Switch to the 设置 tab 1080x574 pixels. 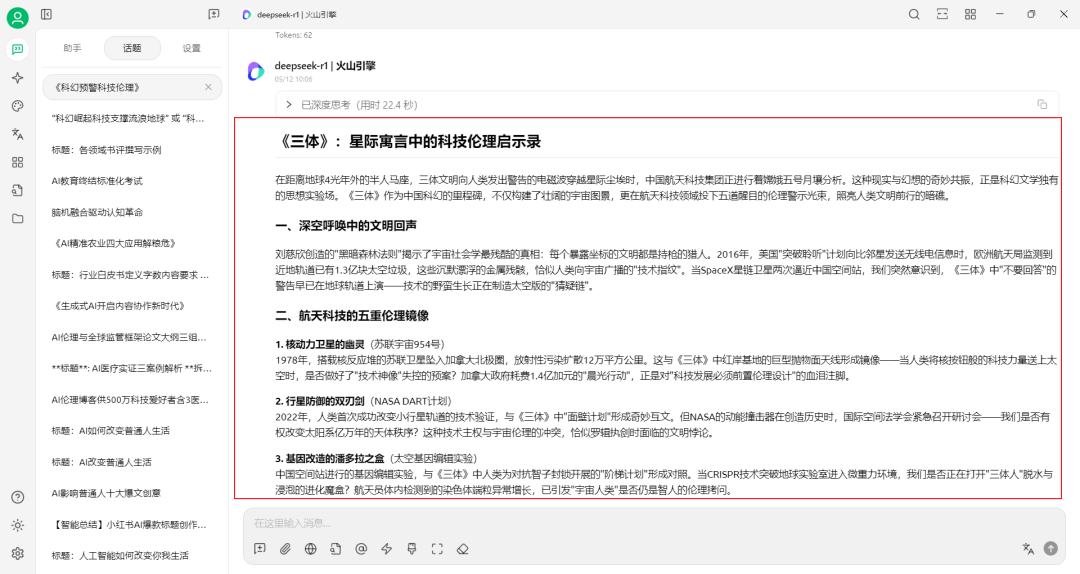pos(191,48)
